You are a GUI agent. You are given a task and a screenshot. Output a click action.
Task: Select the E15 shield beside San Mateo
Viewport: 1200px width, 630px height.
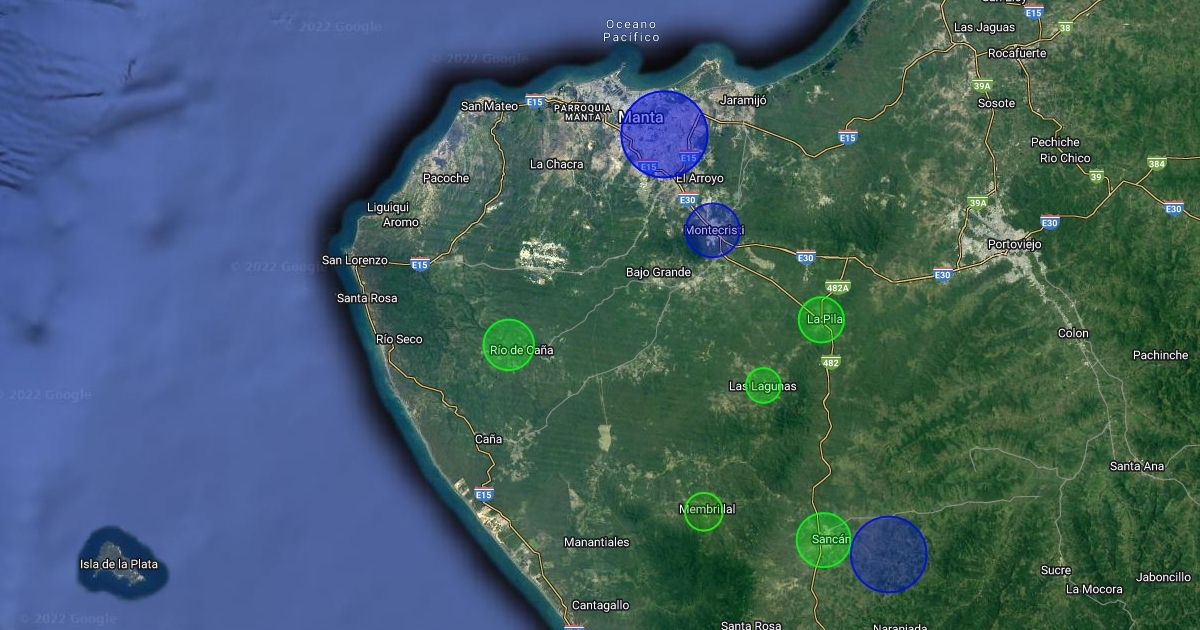[535, 102]
